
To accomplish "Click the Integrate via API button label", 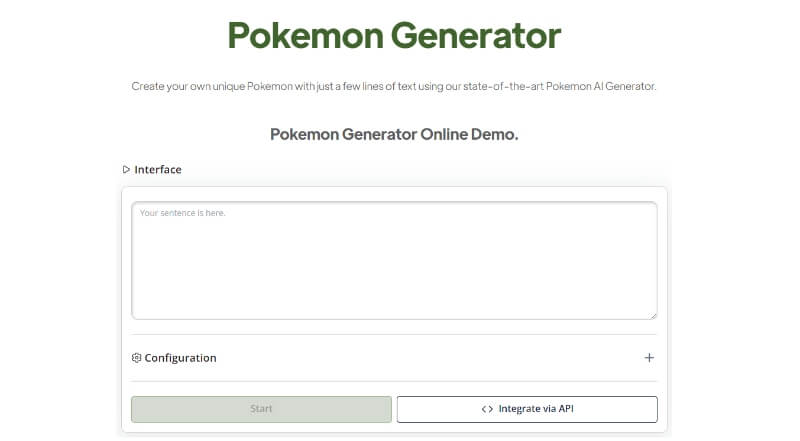I will pos(536,409).
